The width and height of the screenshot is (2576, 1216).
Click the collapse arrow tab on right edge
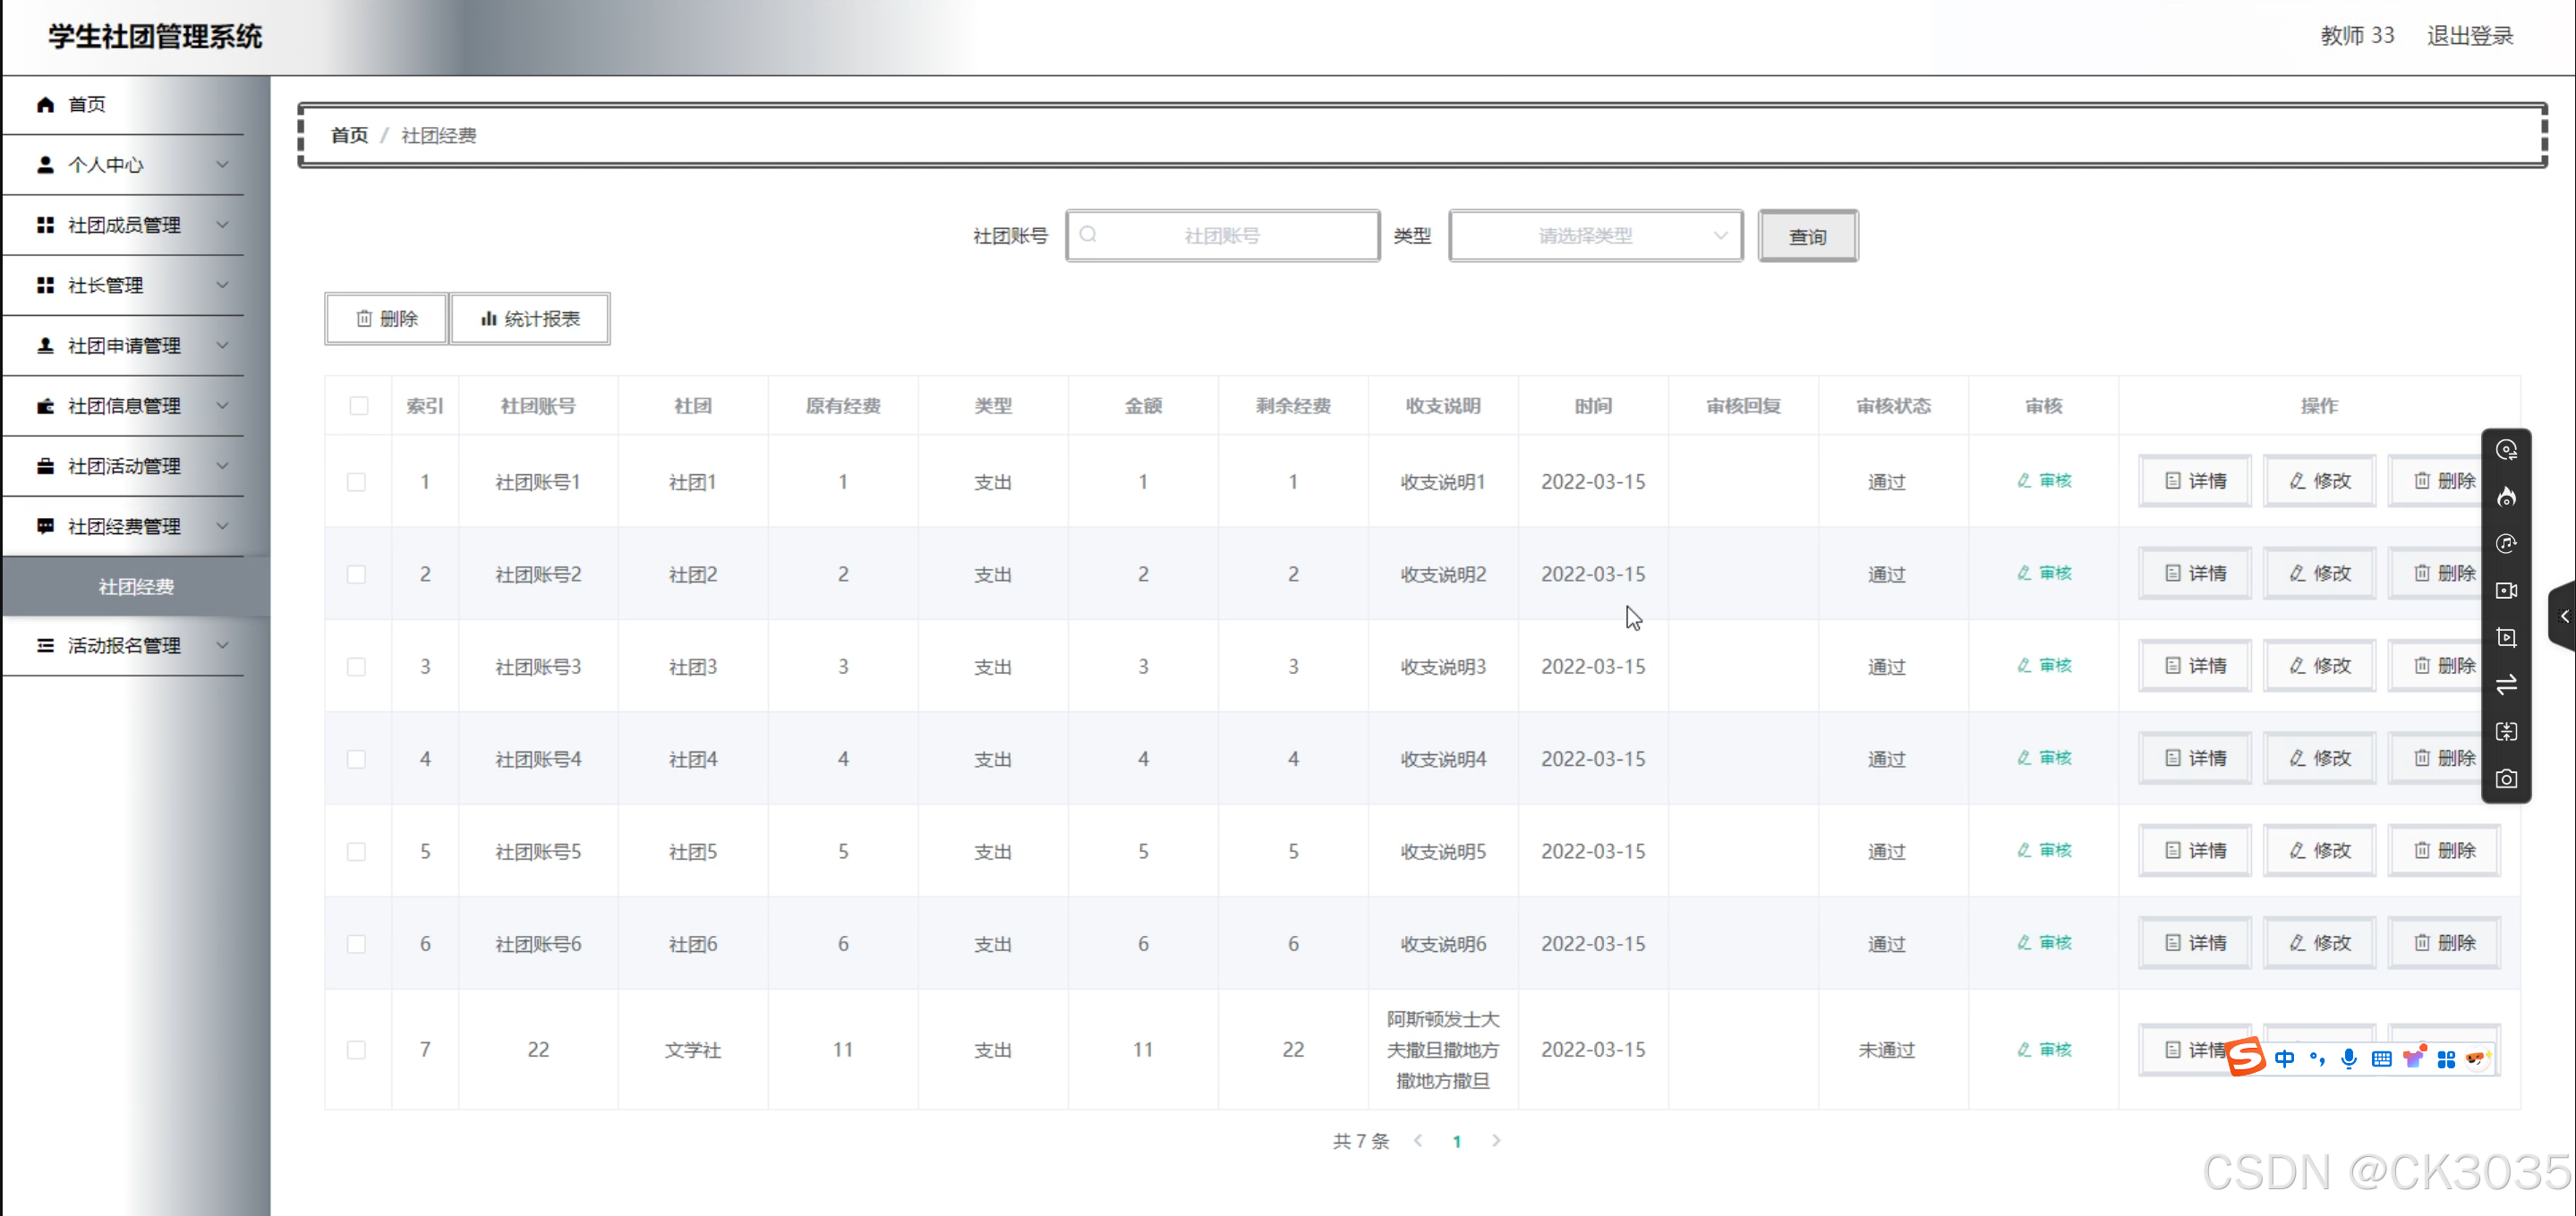(2564, 616)
